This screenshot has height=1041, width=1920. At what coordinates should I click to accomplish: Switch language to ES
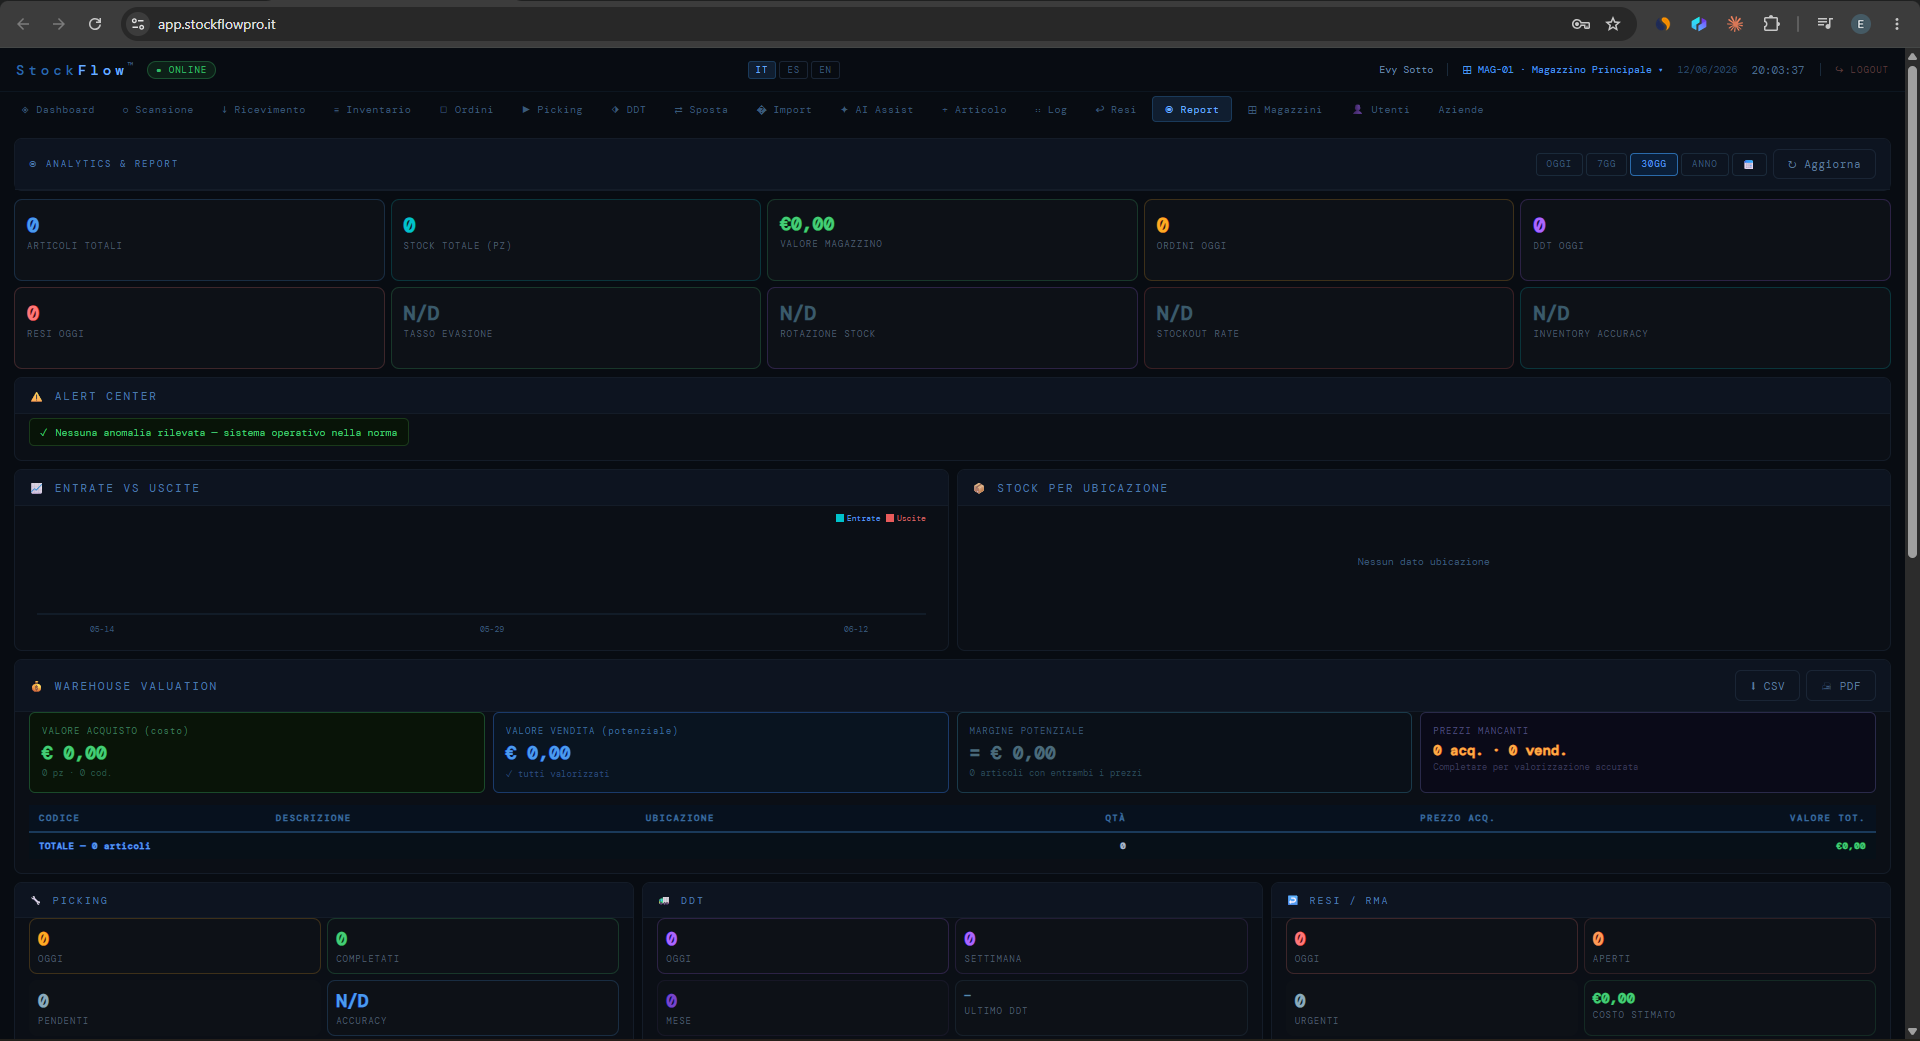(793, 70)
